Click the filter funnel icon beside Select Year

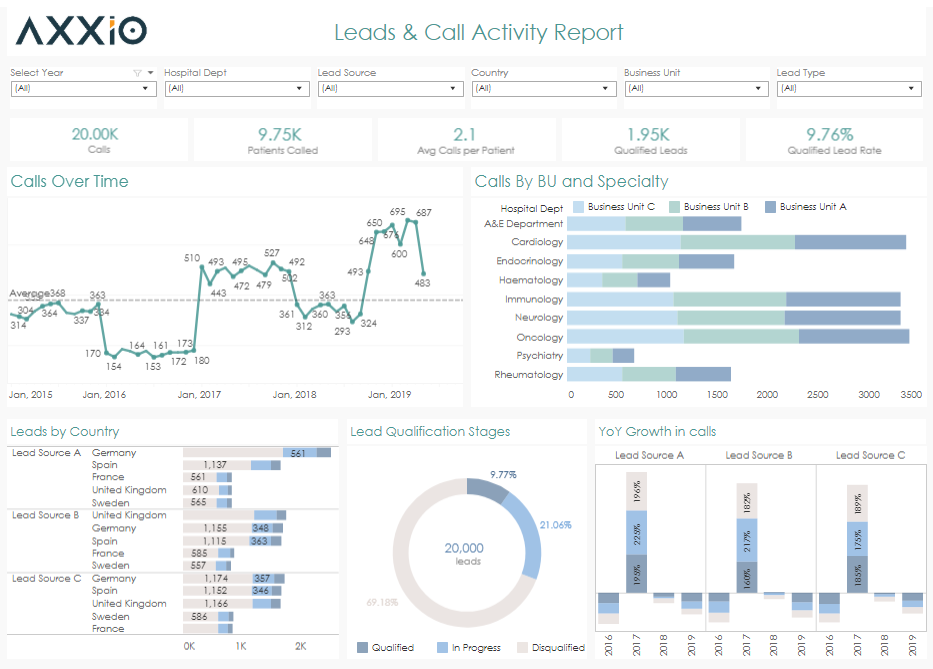pos(137,73)
